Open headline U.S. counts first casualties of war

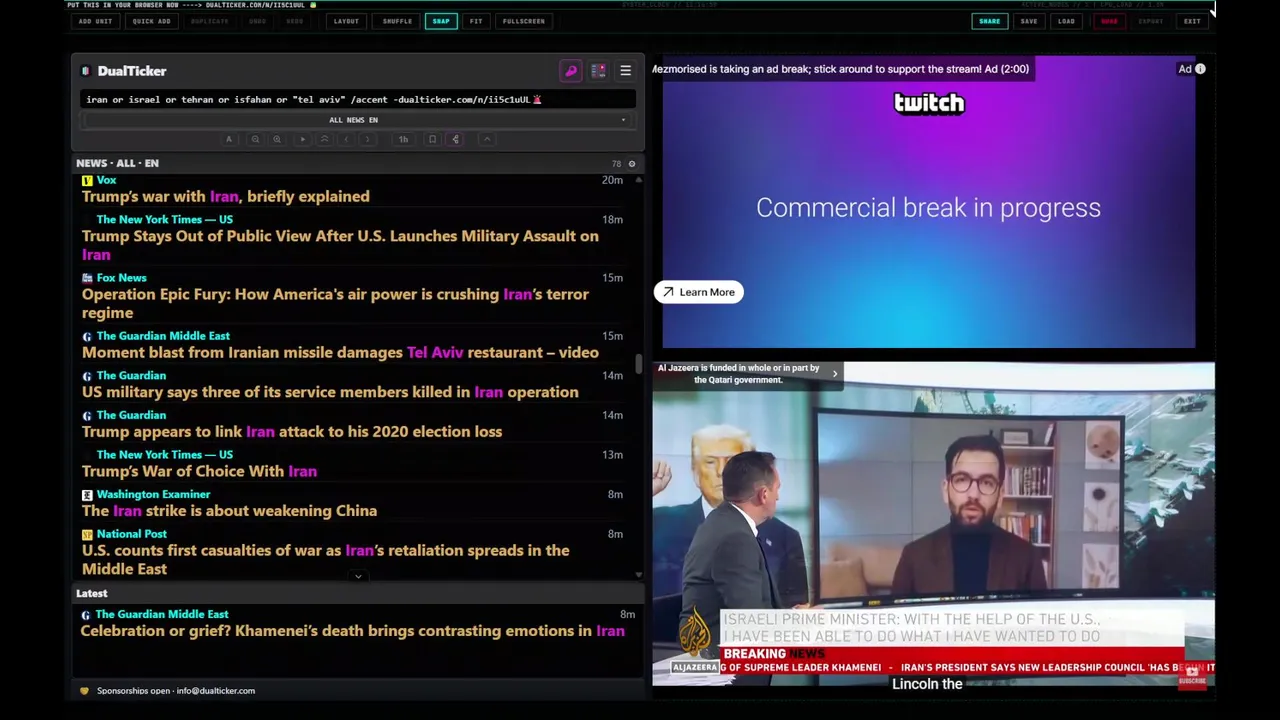326,559
